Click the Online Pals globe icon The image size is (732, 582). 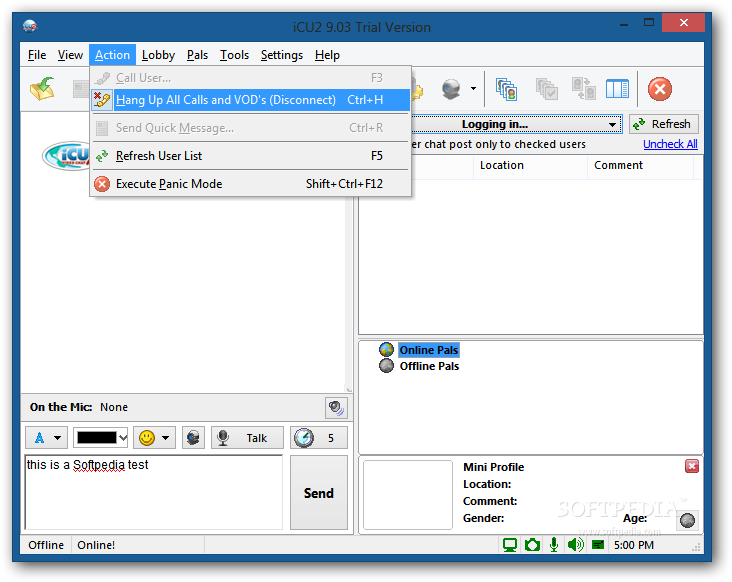pyautogui.click(x=387, y=350)
